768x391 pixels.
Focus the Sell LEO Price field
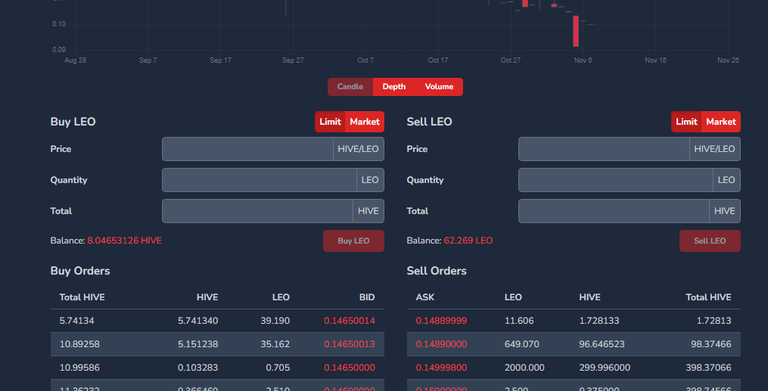click(604, 149)
